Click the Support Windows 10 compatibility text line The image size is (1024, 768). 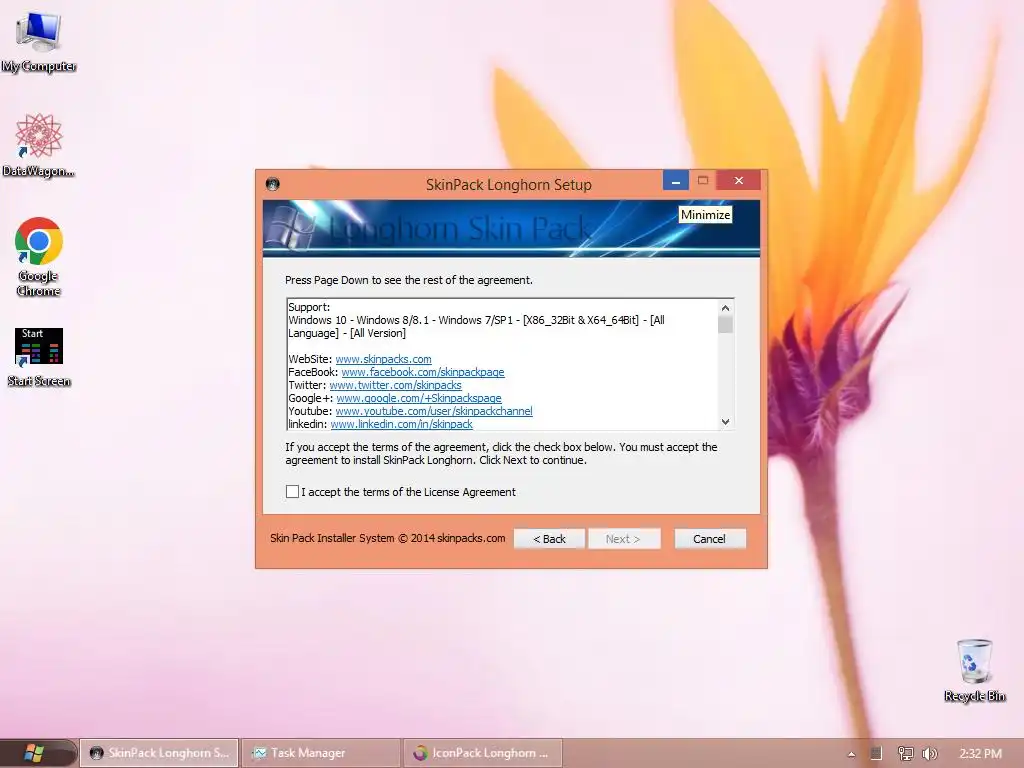click(476, 327)
